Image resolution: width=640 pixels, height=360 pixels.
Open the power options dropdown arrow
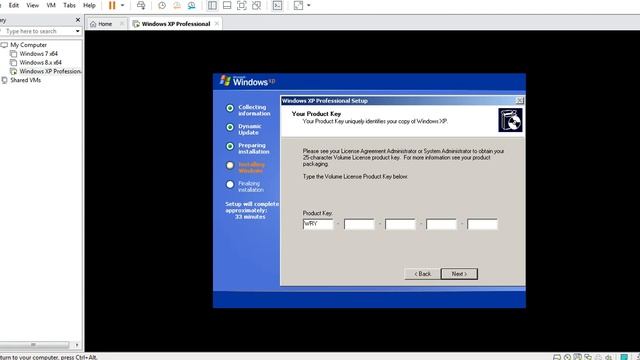click(122, 5)
